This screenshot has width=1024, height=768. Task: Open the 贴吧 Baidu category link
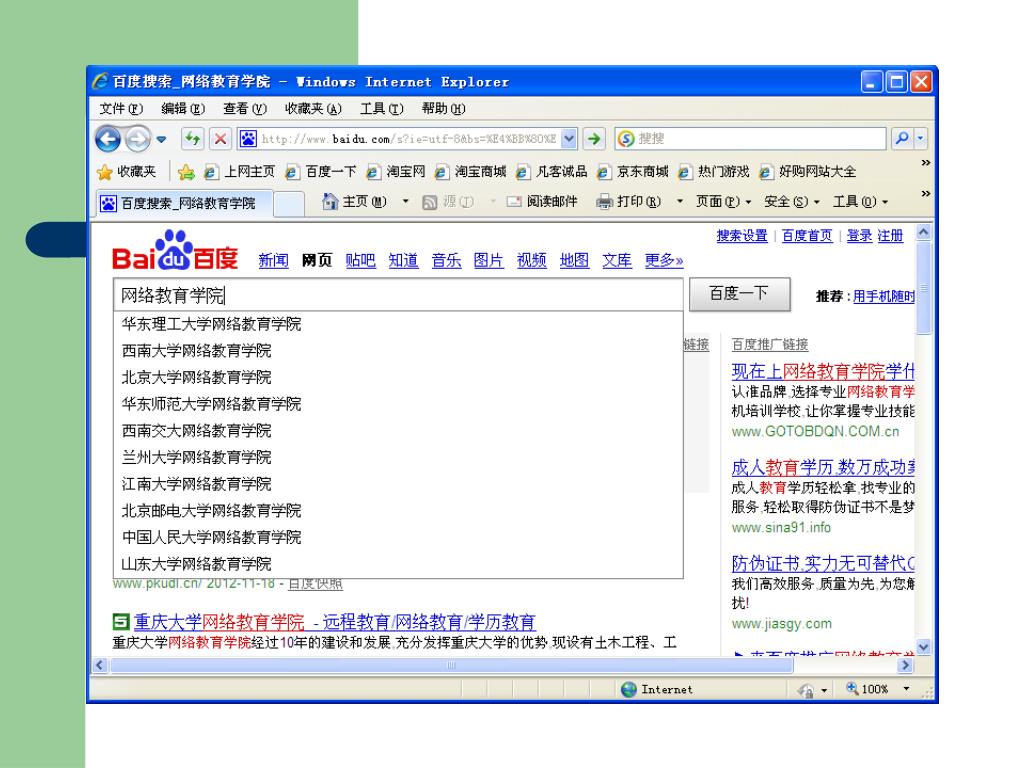[360, 261]
